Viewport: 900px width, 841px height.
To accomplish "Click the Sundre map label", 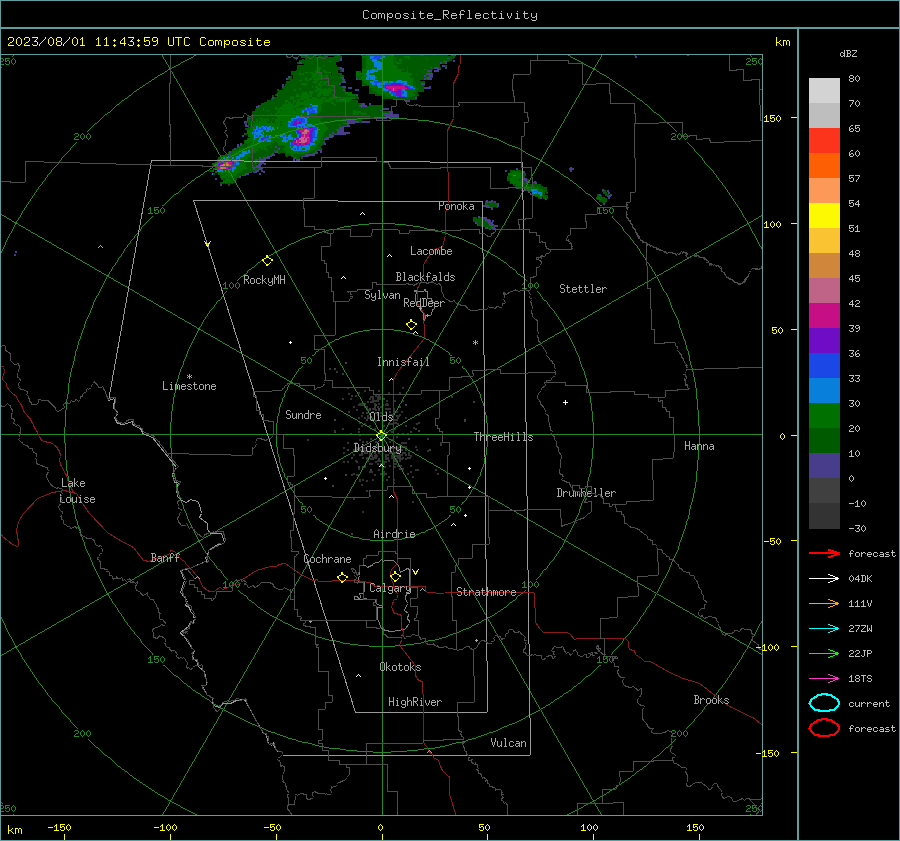I will tap(303, 414).
